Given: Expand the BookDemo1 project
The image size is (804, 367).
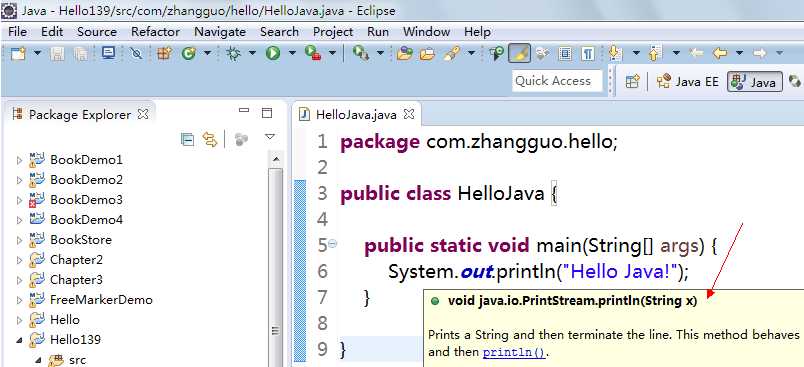Looking at the screenshot, I should pos(20,160).
